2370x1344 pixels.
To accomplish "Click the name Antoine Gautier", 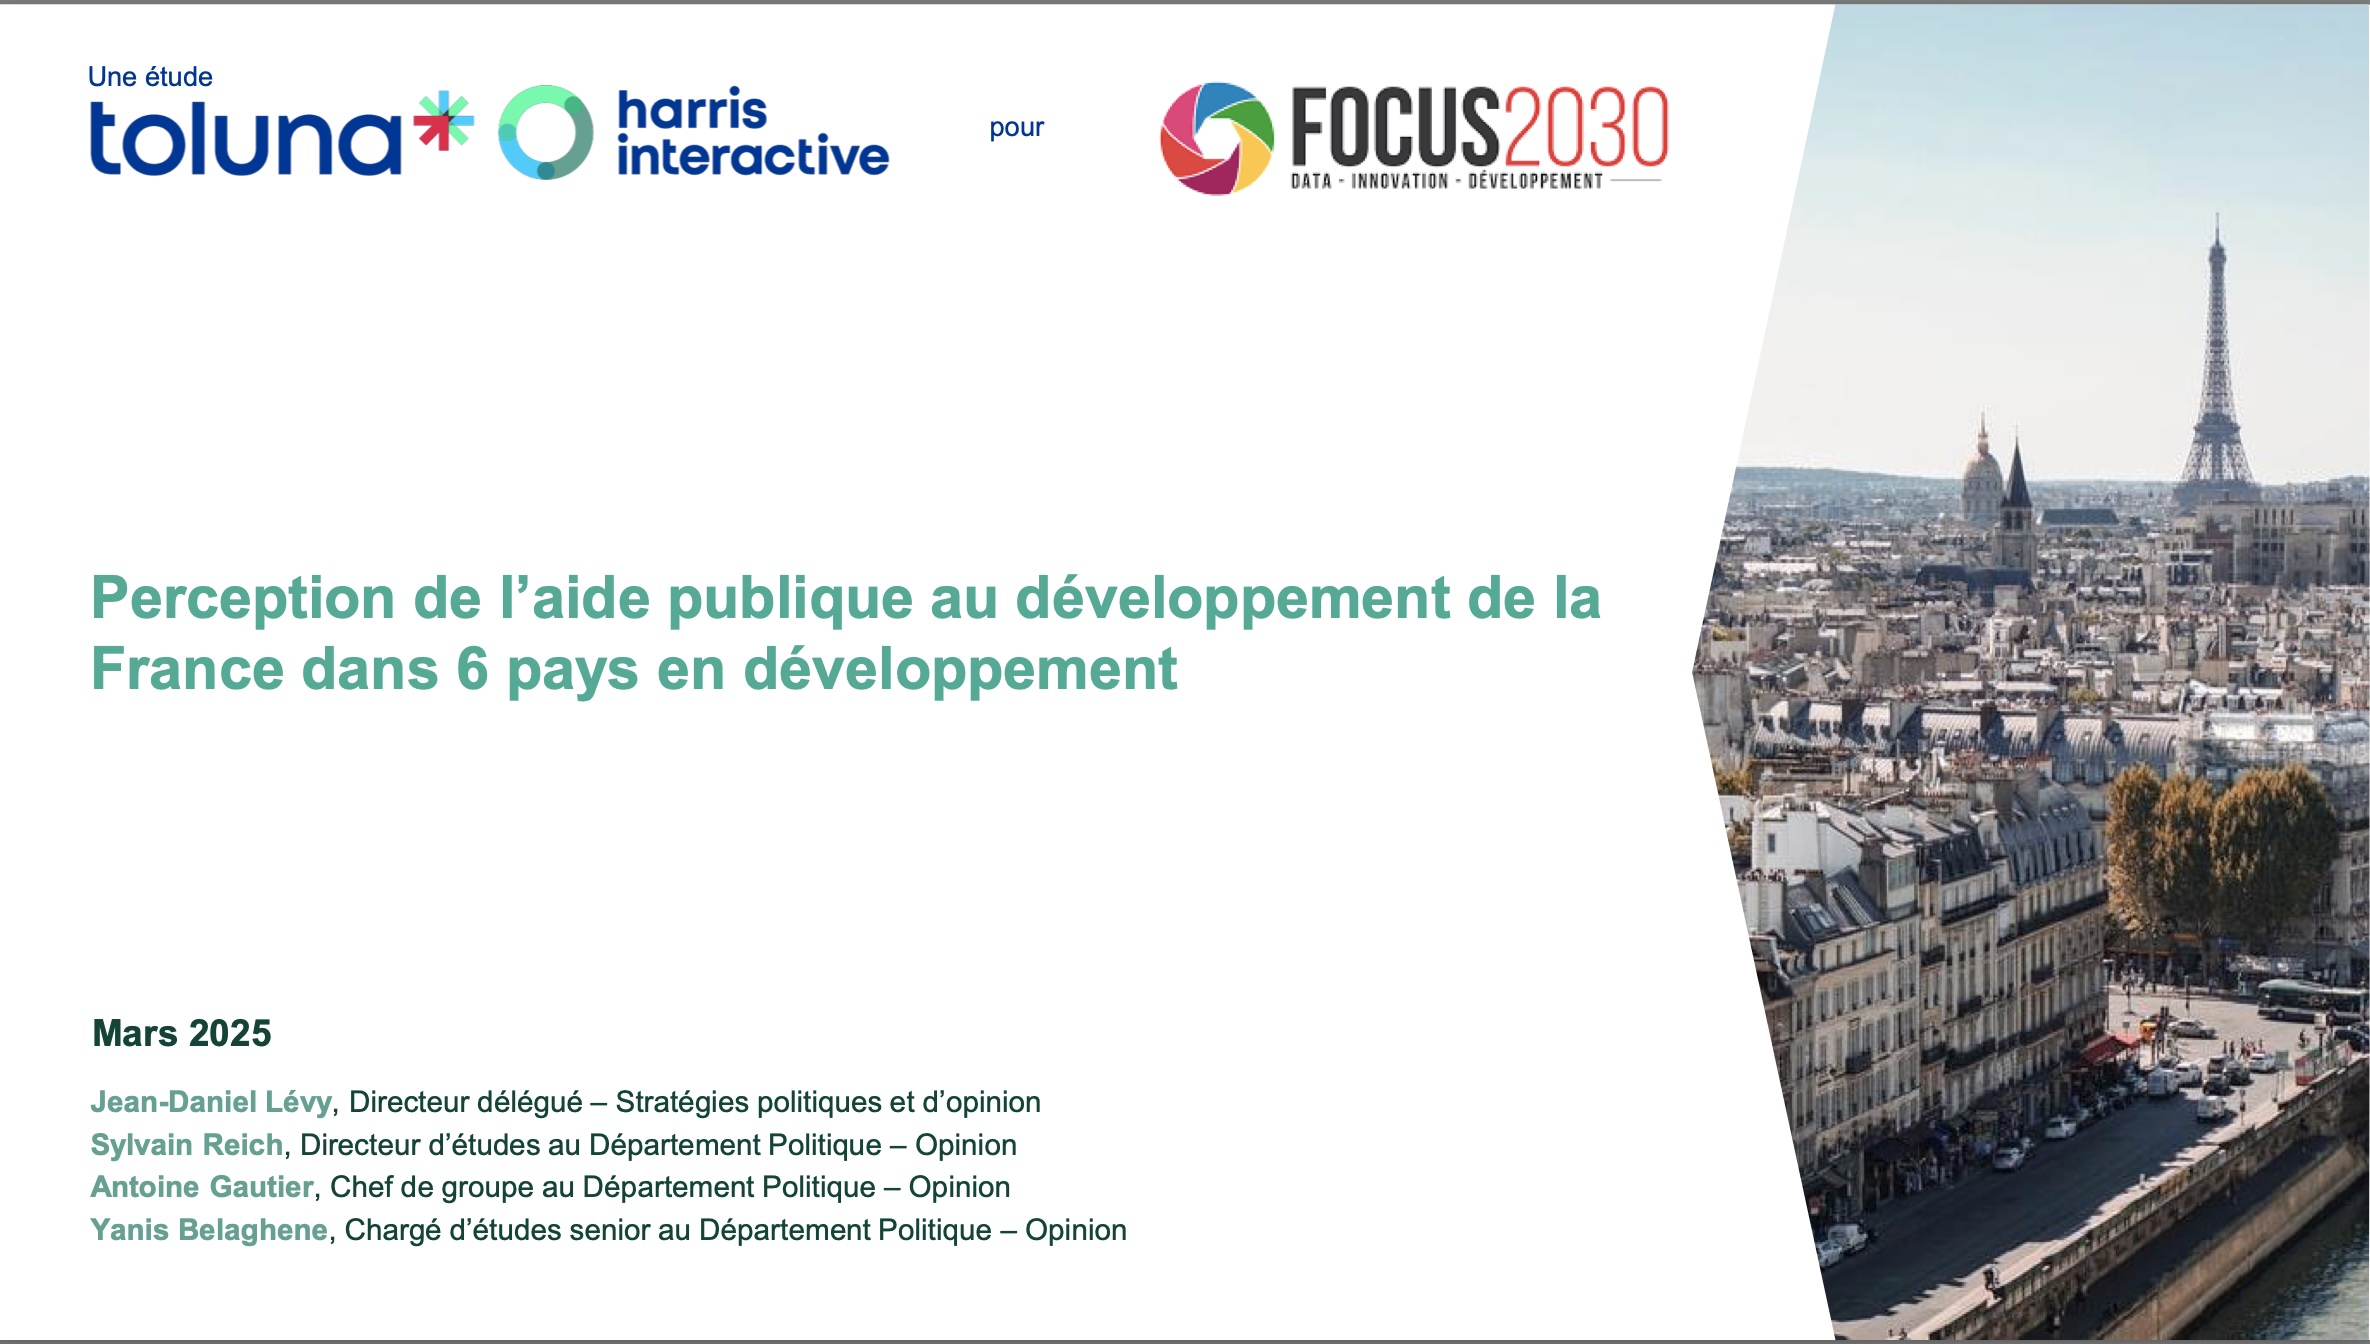I will [x=202, y=1187].
